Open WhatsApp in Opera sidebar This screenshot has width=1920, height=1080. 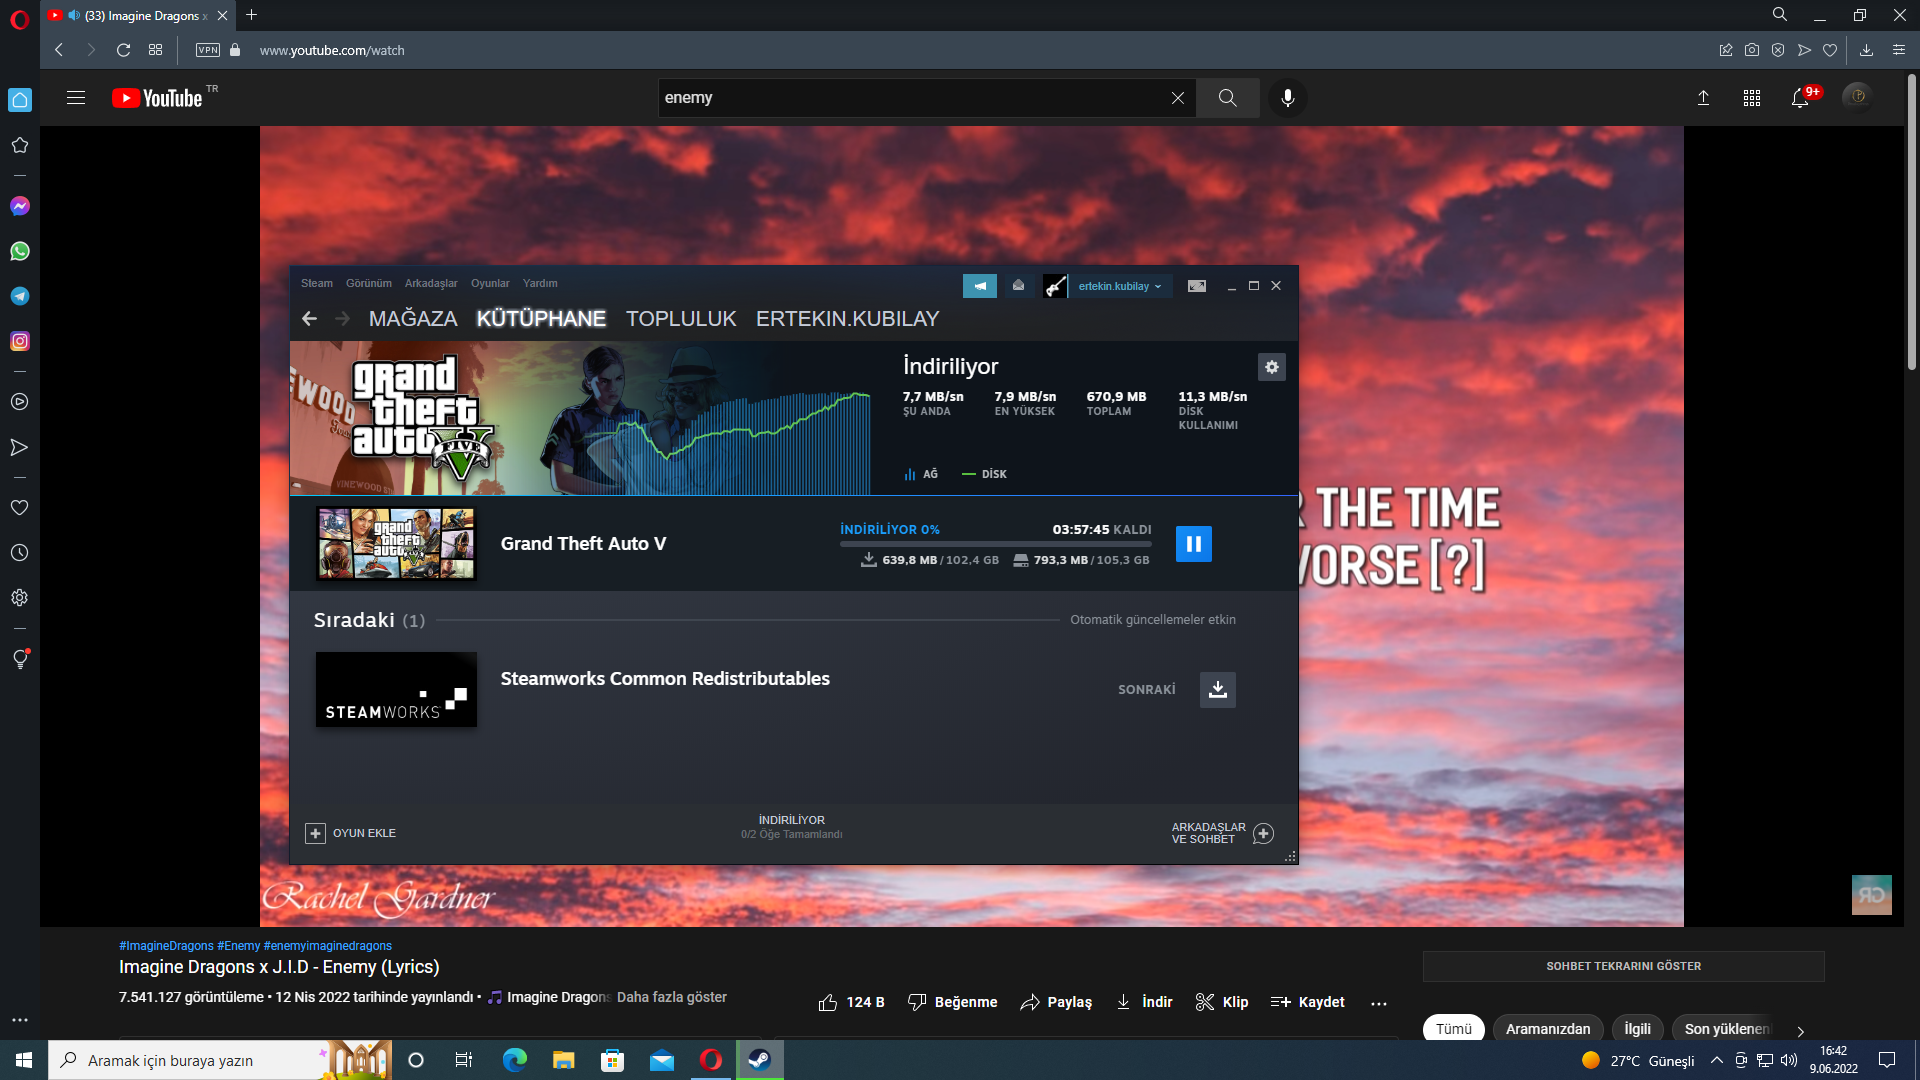[x=20, y=251]
